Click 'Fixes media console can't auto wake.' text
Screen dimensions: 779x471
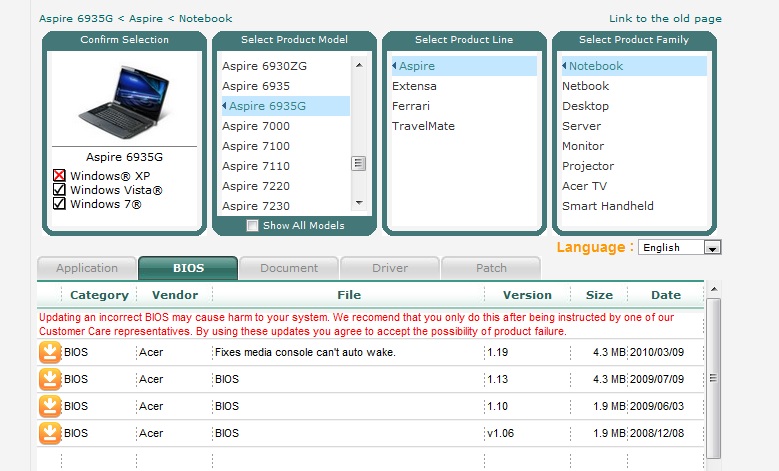(305, 352)
